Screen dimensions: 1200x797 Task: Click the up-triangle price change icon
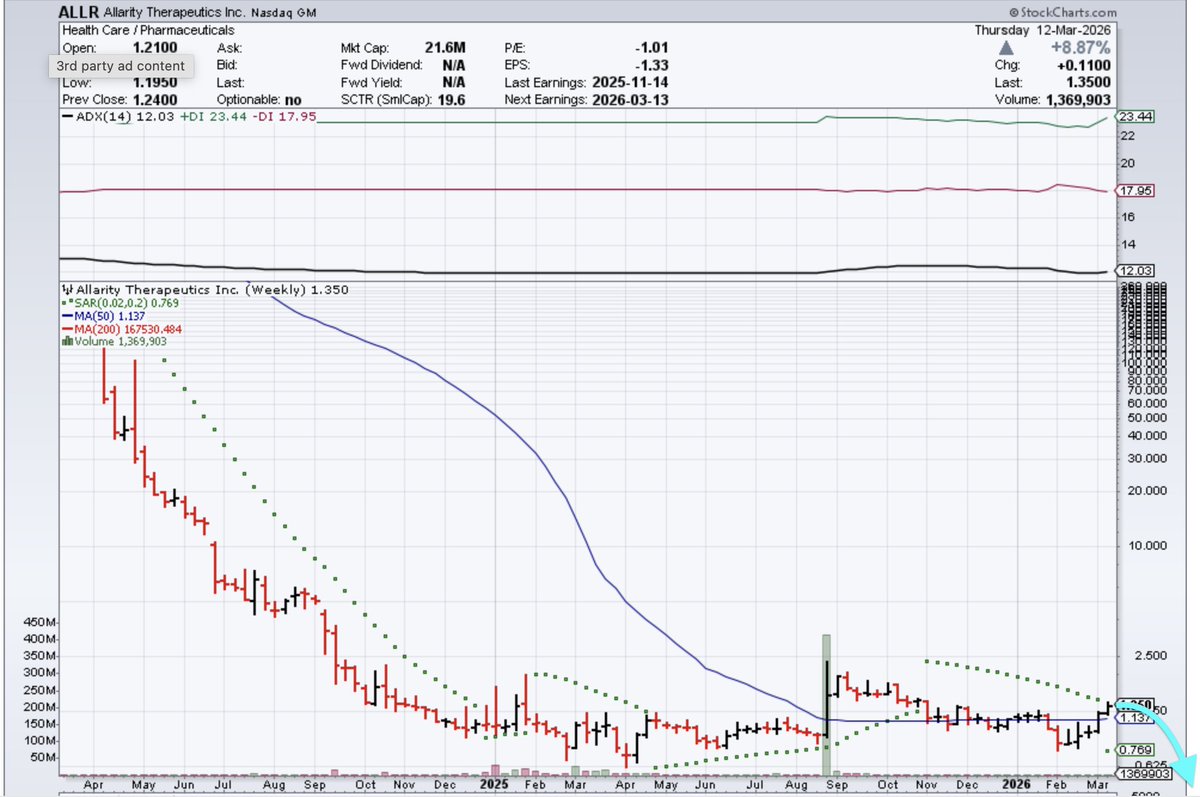pyautogui.click(x=1007, y=48)
